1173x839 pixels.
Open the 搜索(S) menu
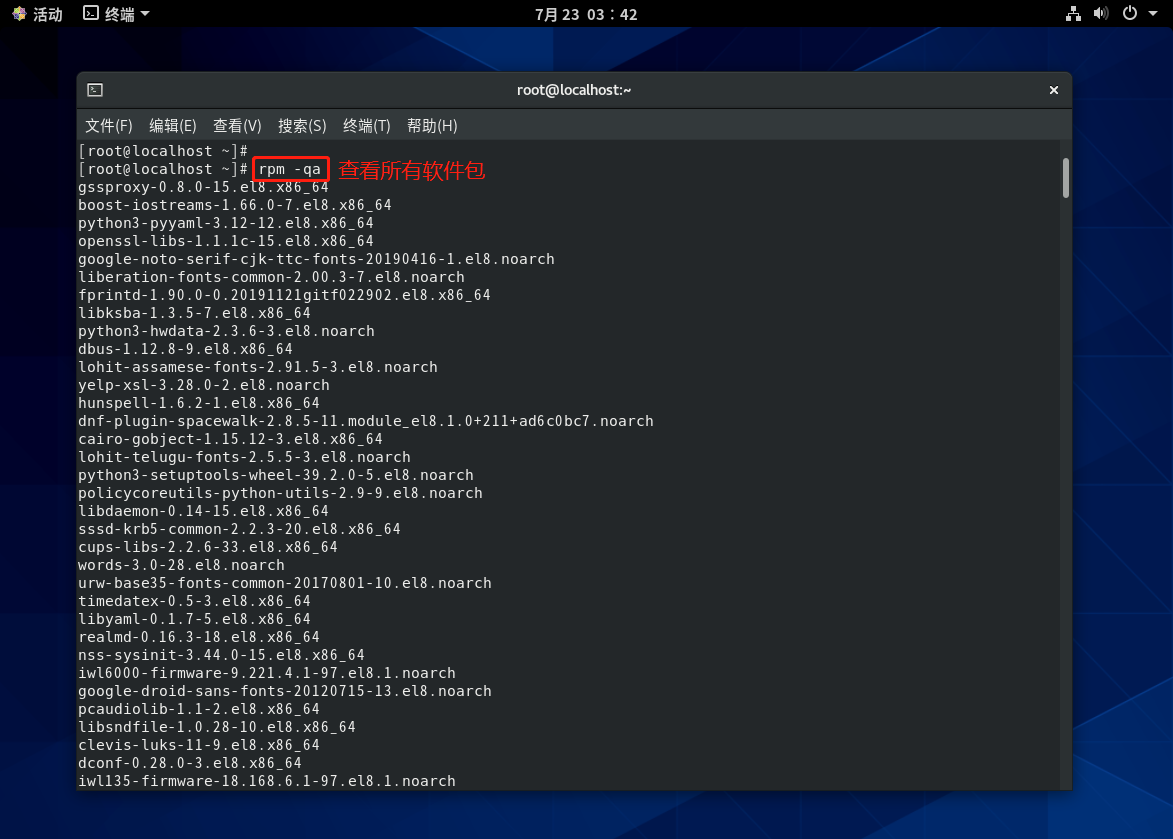[x=302, y=125]
